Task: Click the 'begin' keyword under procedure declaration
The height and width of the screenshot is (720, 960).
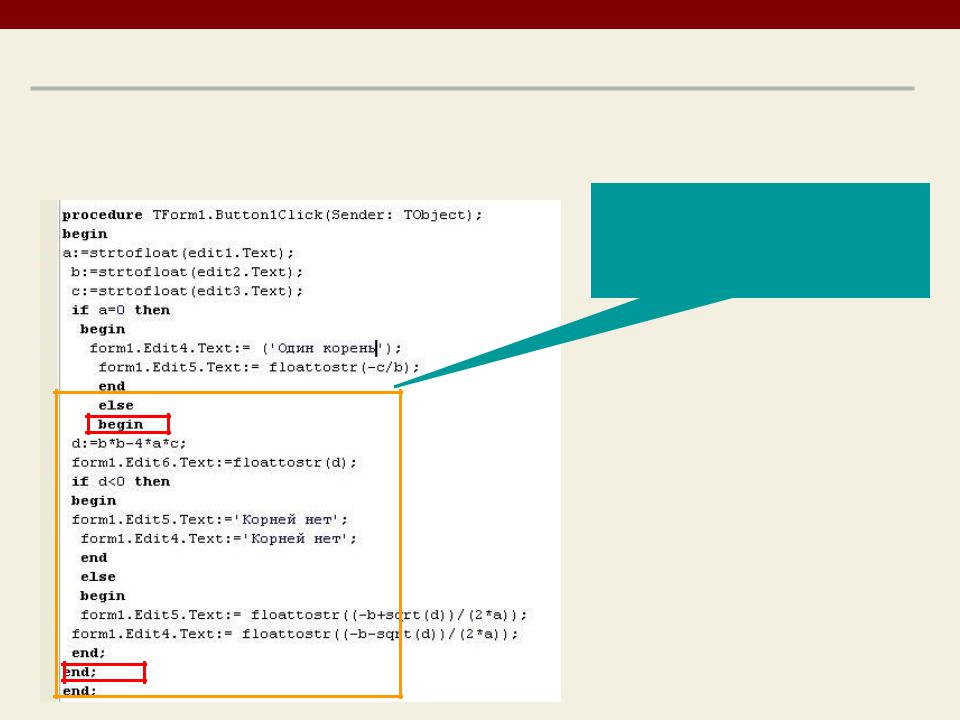Action: (x=84, y=234)
